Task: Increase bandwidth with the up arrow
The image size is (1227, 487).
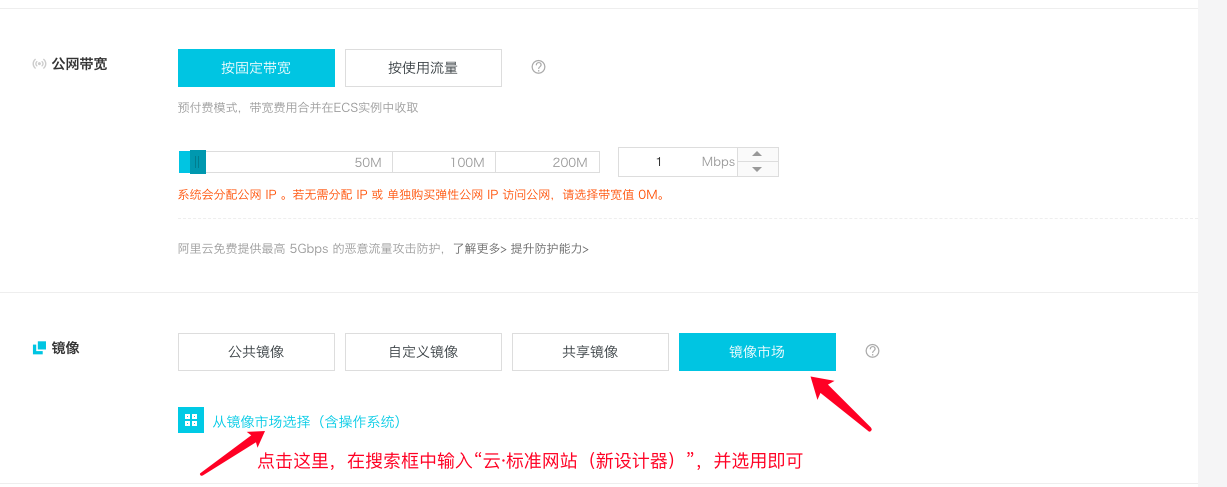Action: tap(758, 154)
